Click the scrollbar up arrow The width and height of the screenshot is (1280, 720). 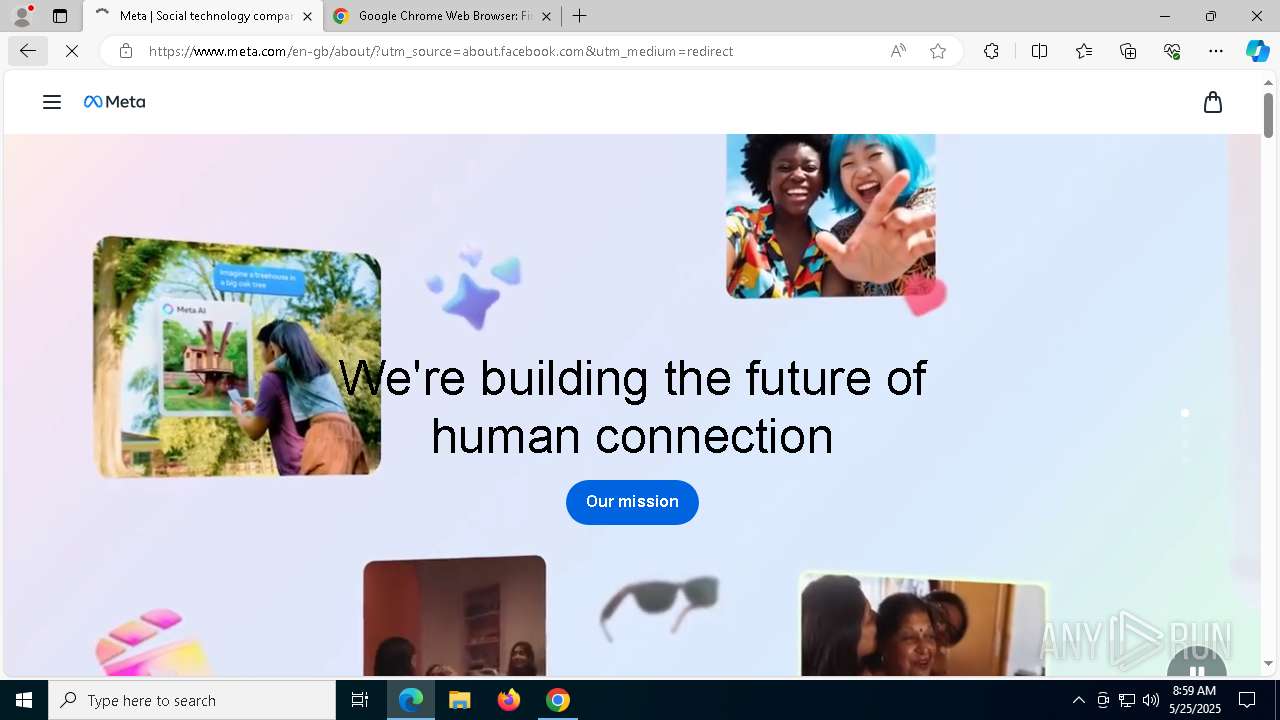(x=1268, y=82)
